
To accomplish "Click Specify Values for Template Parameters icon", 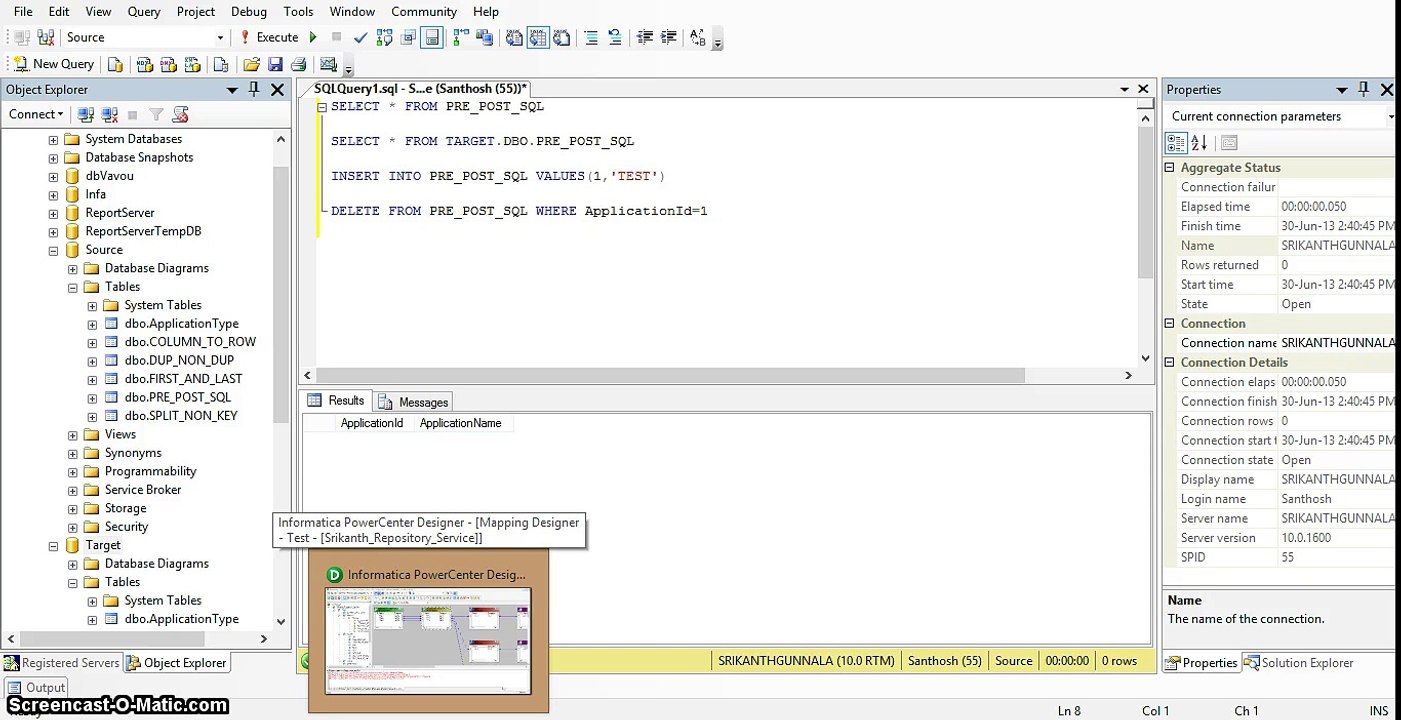I will click(x=698, y=37).
